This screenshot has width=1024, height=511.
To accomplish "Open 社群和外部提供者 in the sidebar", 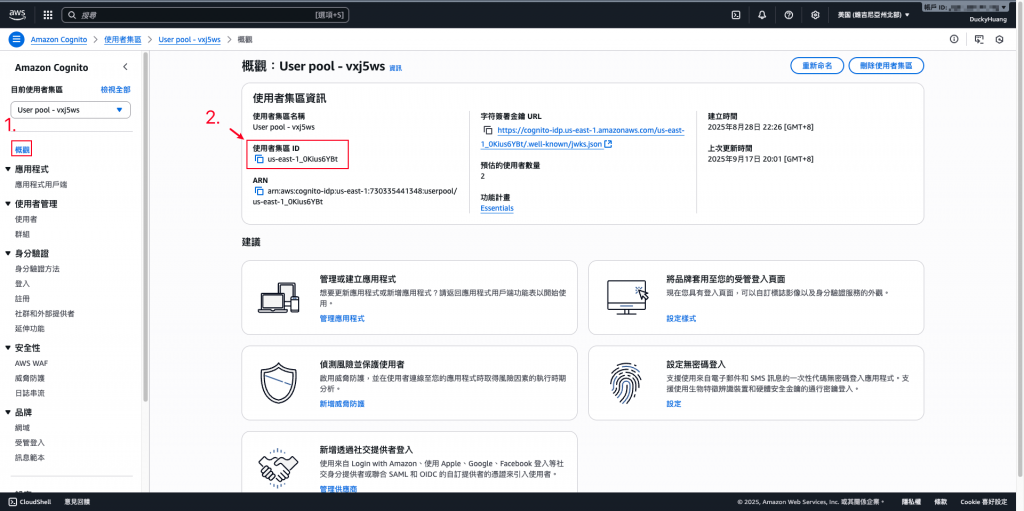I will pos(44,314).
